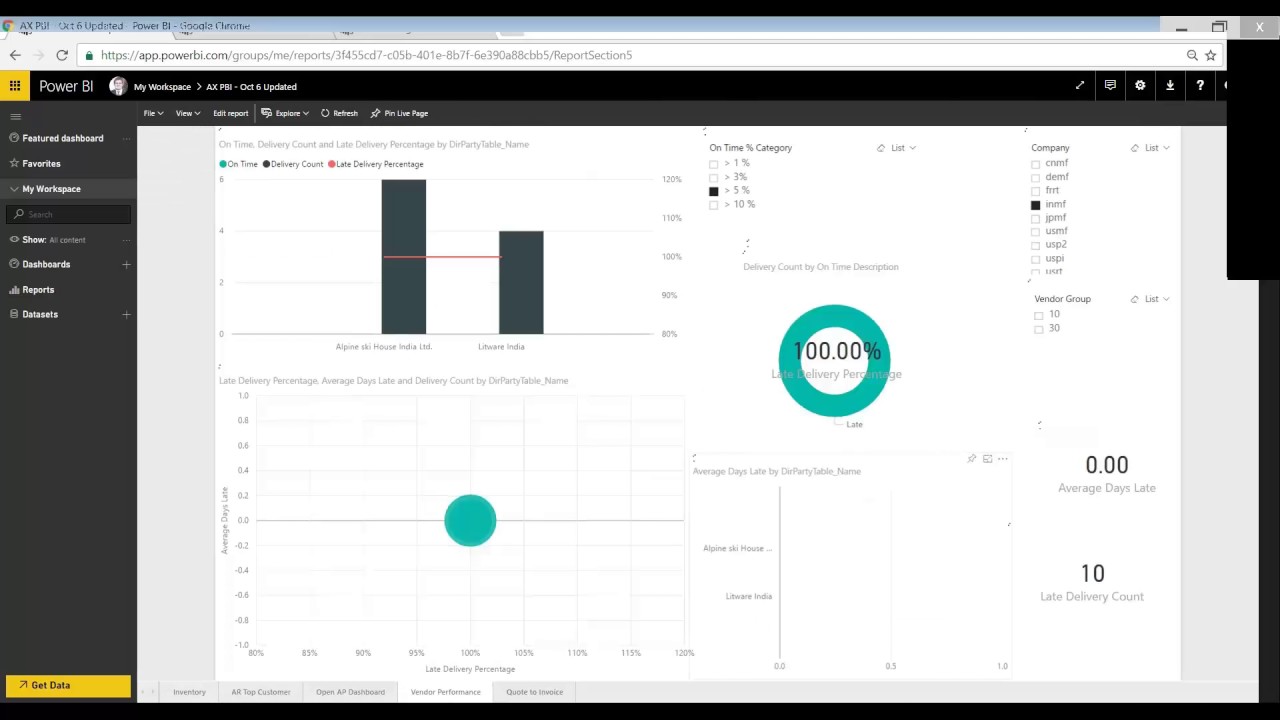Bookmark this page with star icon
Image resolution: width=1280 pixels, height=720 pixels.
tap(1210, 55)
